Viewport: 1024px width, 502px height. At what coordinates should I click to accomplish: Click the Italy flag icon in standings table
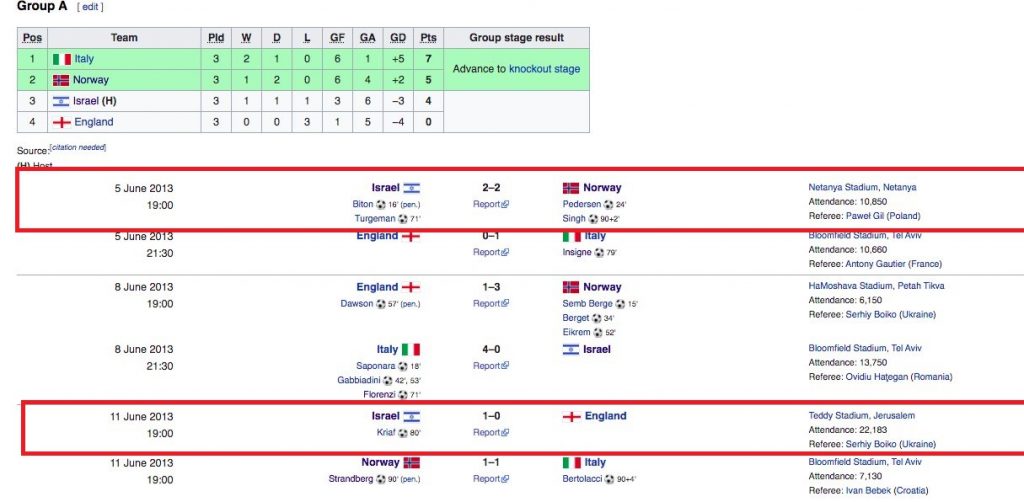pyautogui.click(x=61, y=59)
